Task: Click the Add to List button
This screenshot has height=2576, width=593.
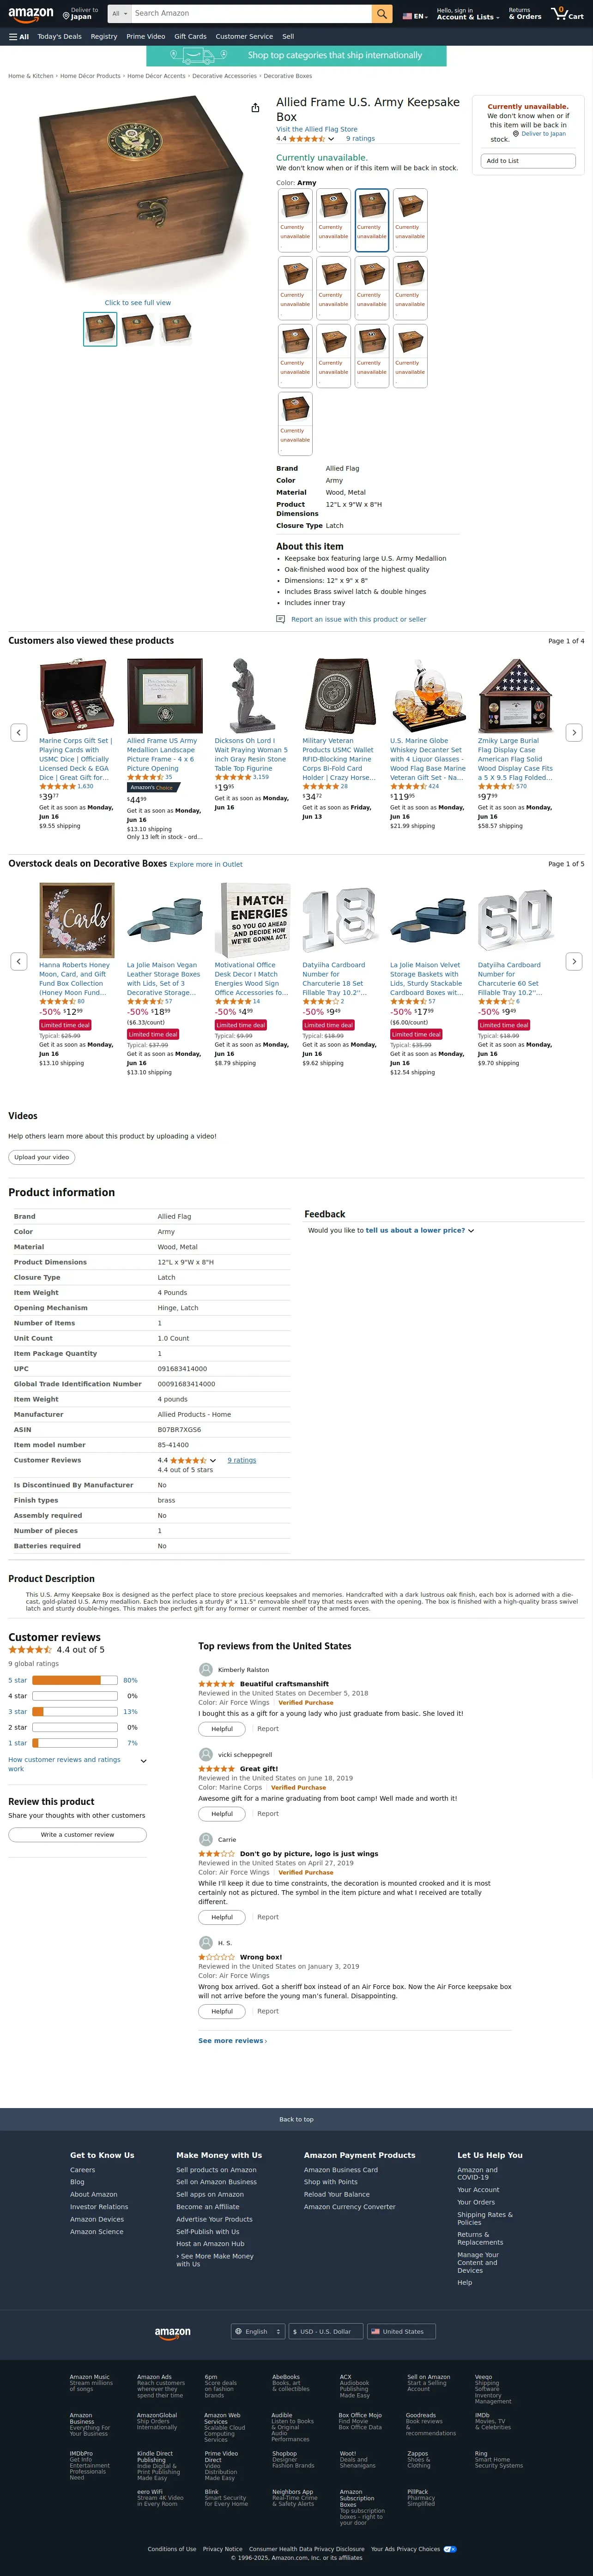Action: 528,161
